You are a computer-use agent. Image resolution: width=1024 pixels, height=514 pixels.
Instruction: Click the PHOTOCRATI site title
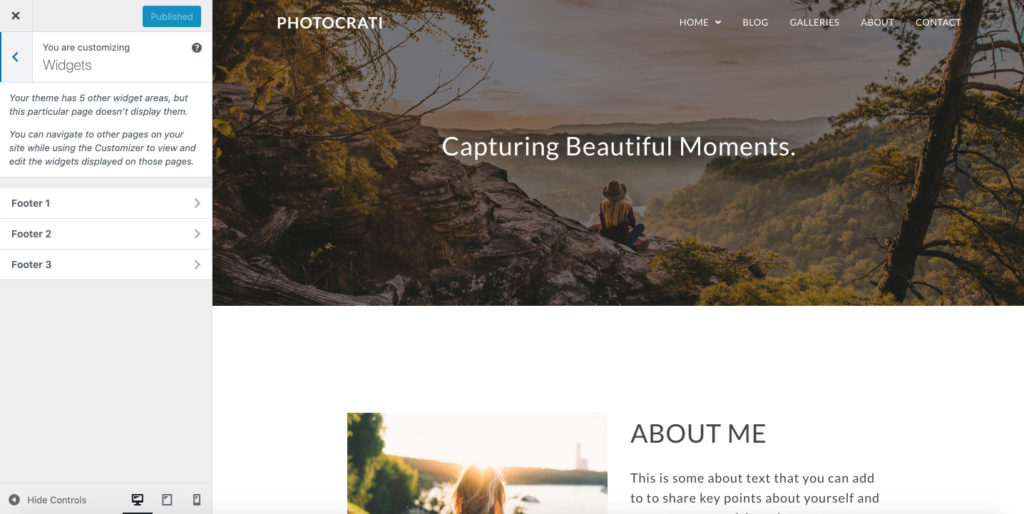click(330, 23)
